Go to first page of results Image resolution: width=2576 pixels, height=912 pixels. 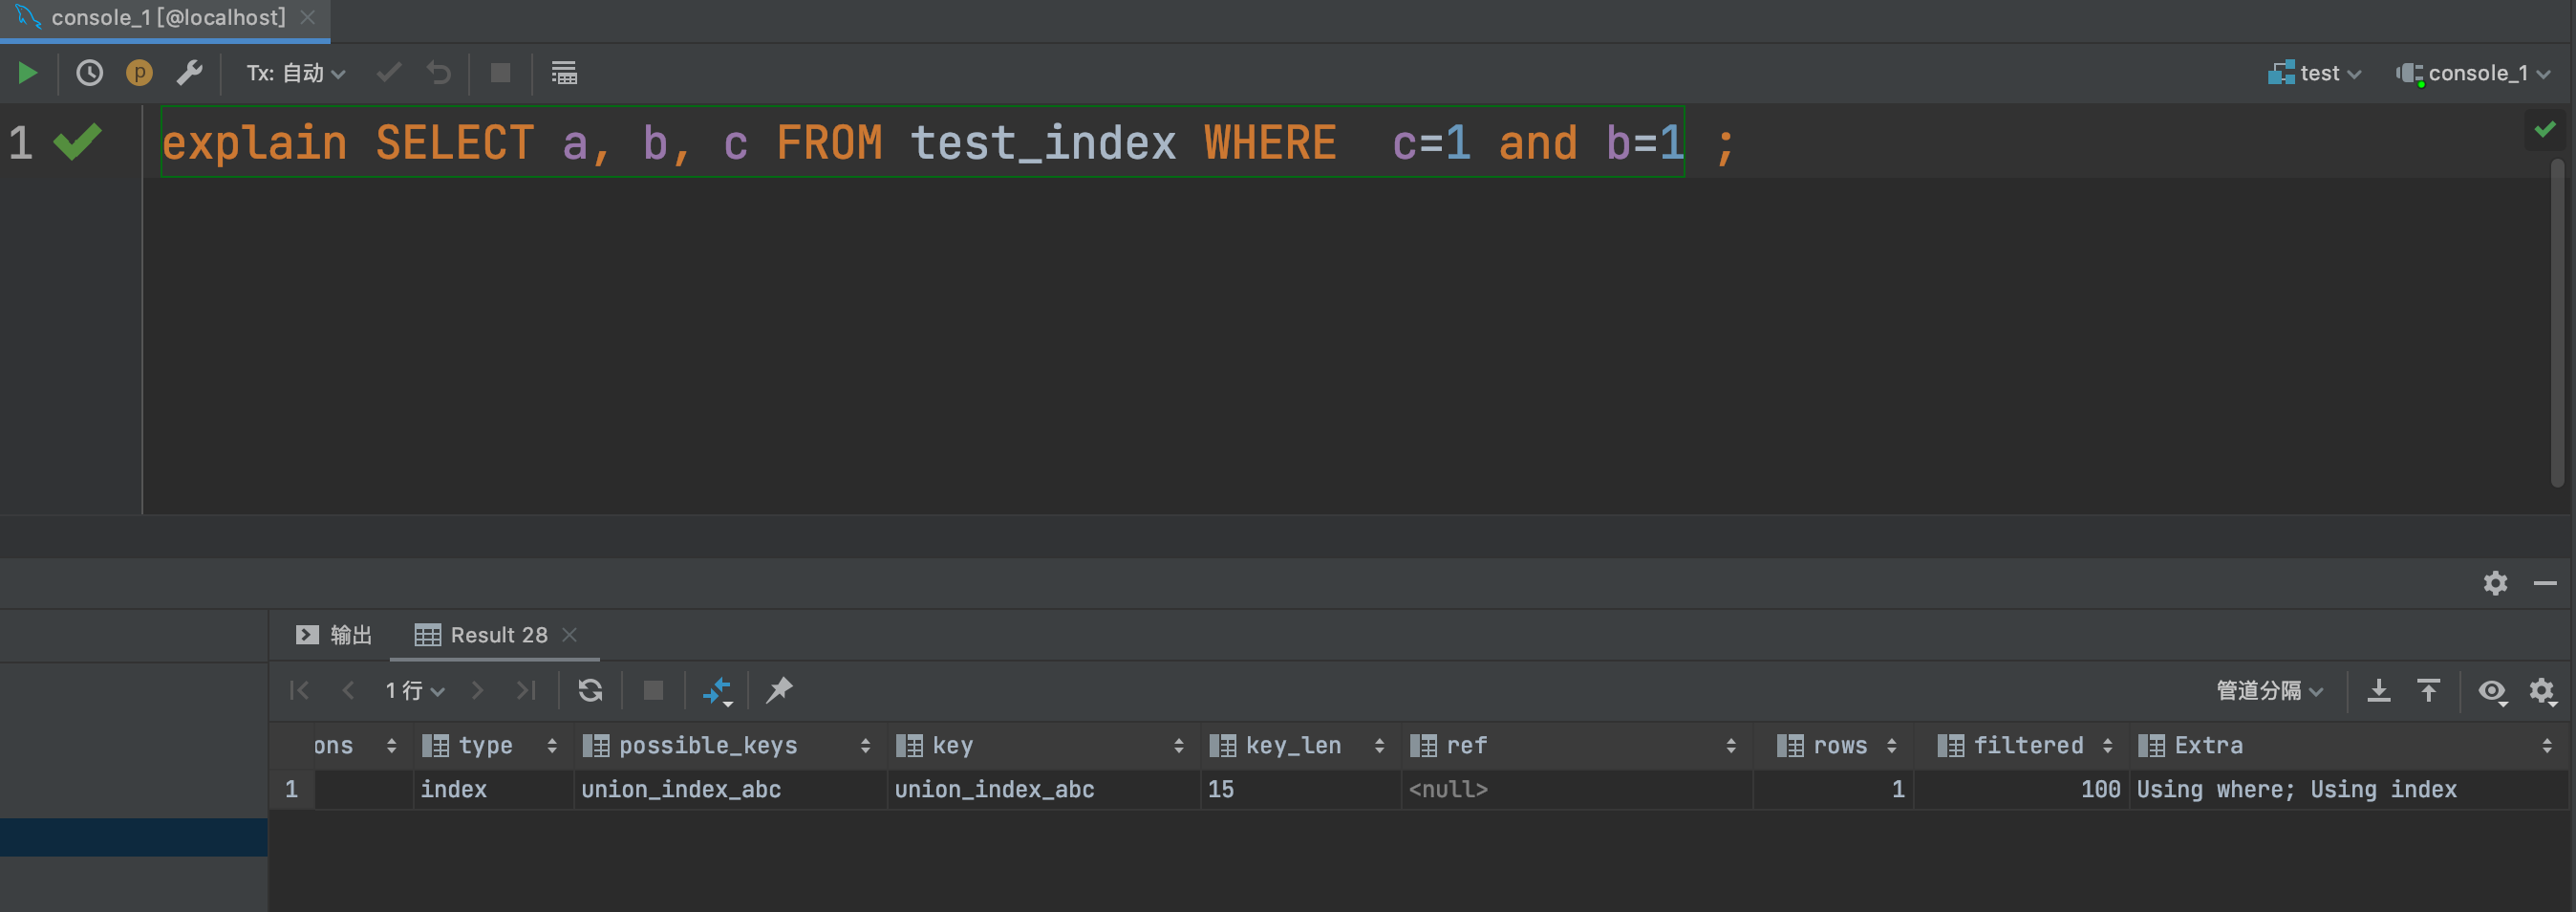tap(299, 690)
